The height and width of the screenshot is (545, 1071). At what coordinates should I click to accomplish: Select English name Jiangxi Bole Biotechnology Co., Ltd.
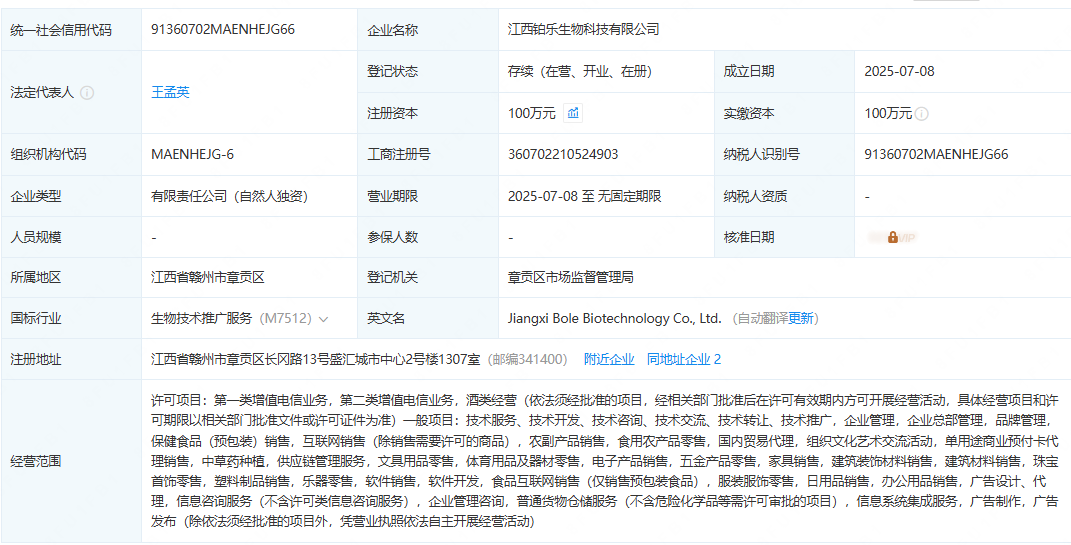point(615,318)
